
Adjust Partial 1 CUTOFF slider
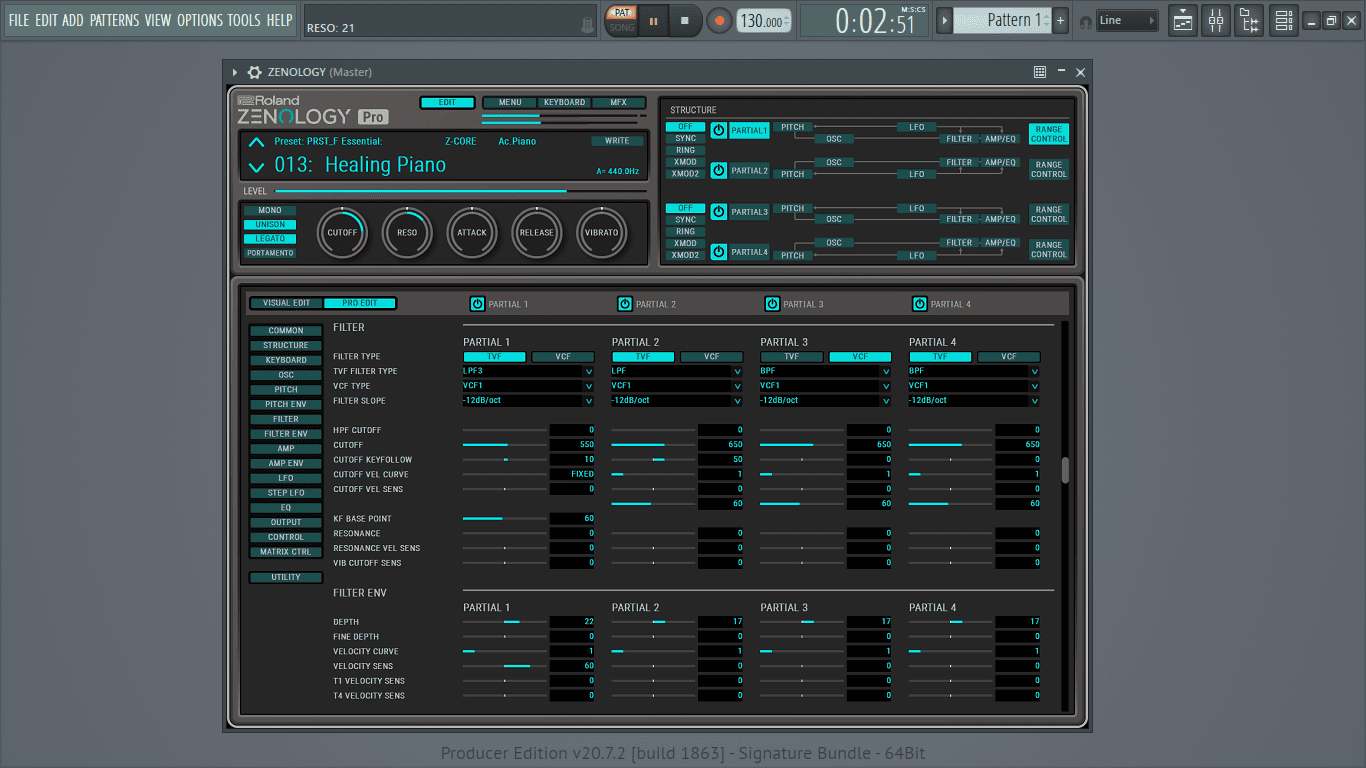(x=505, y=445)
